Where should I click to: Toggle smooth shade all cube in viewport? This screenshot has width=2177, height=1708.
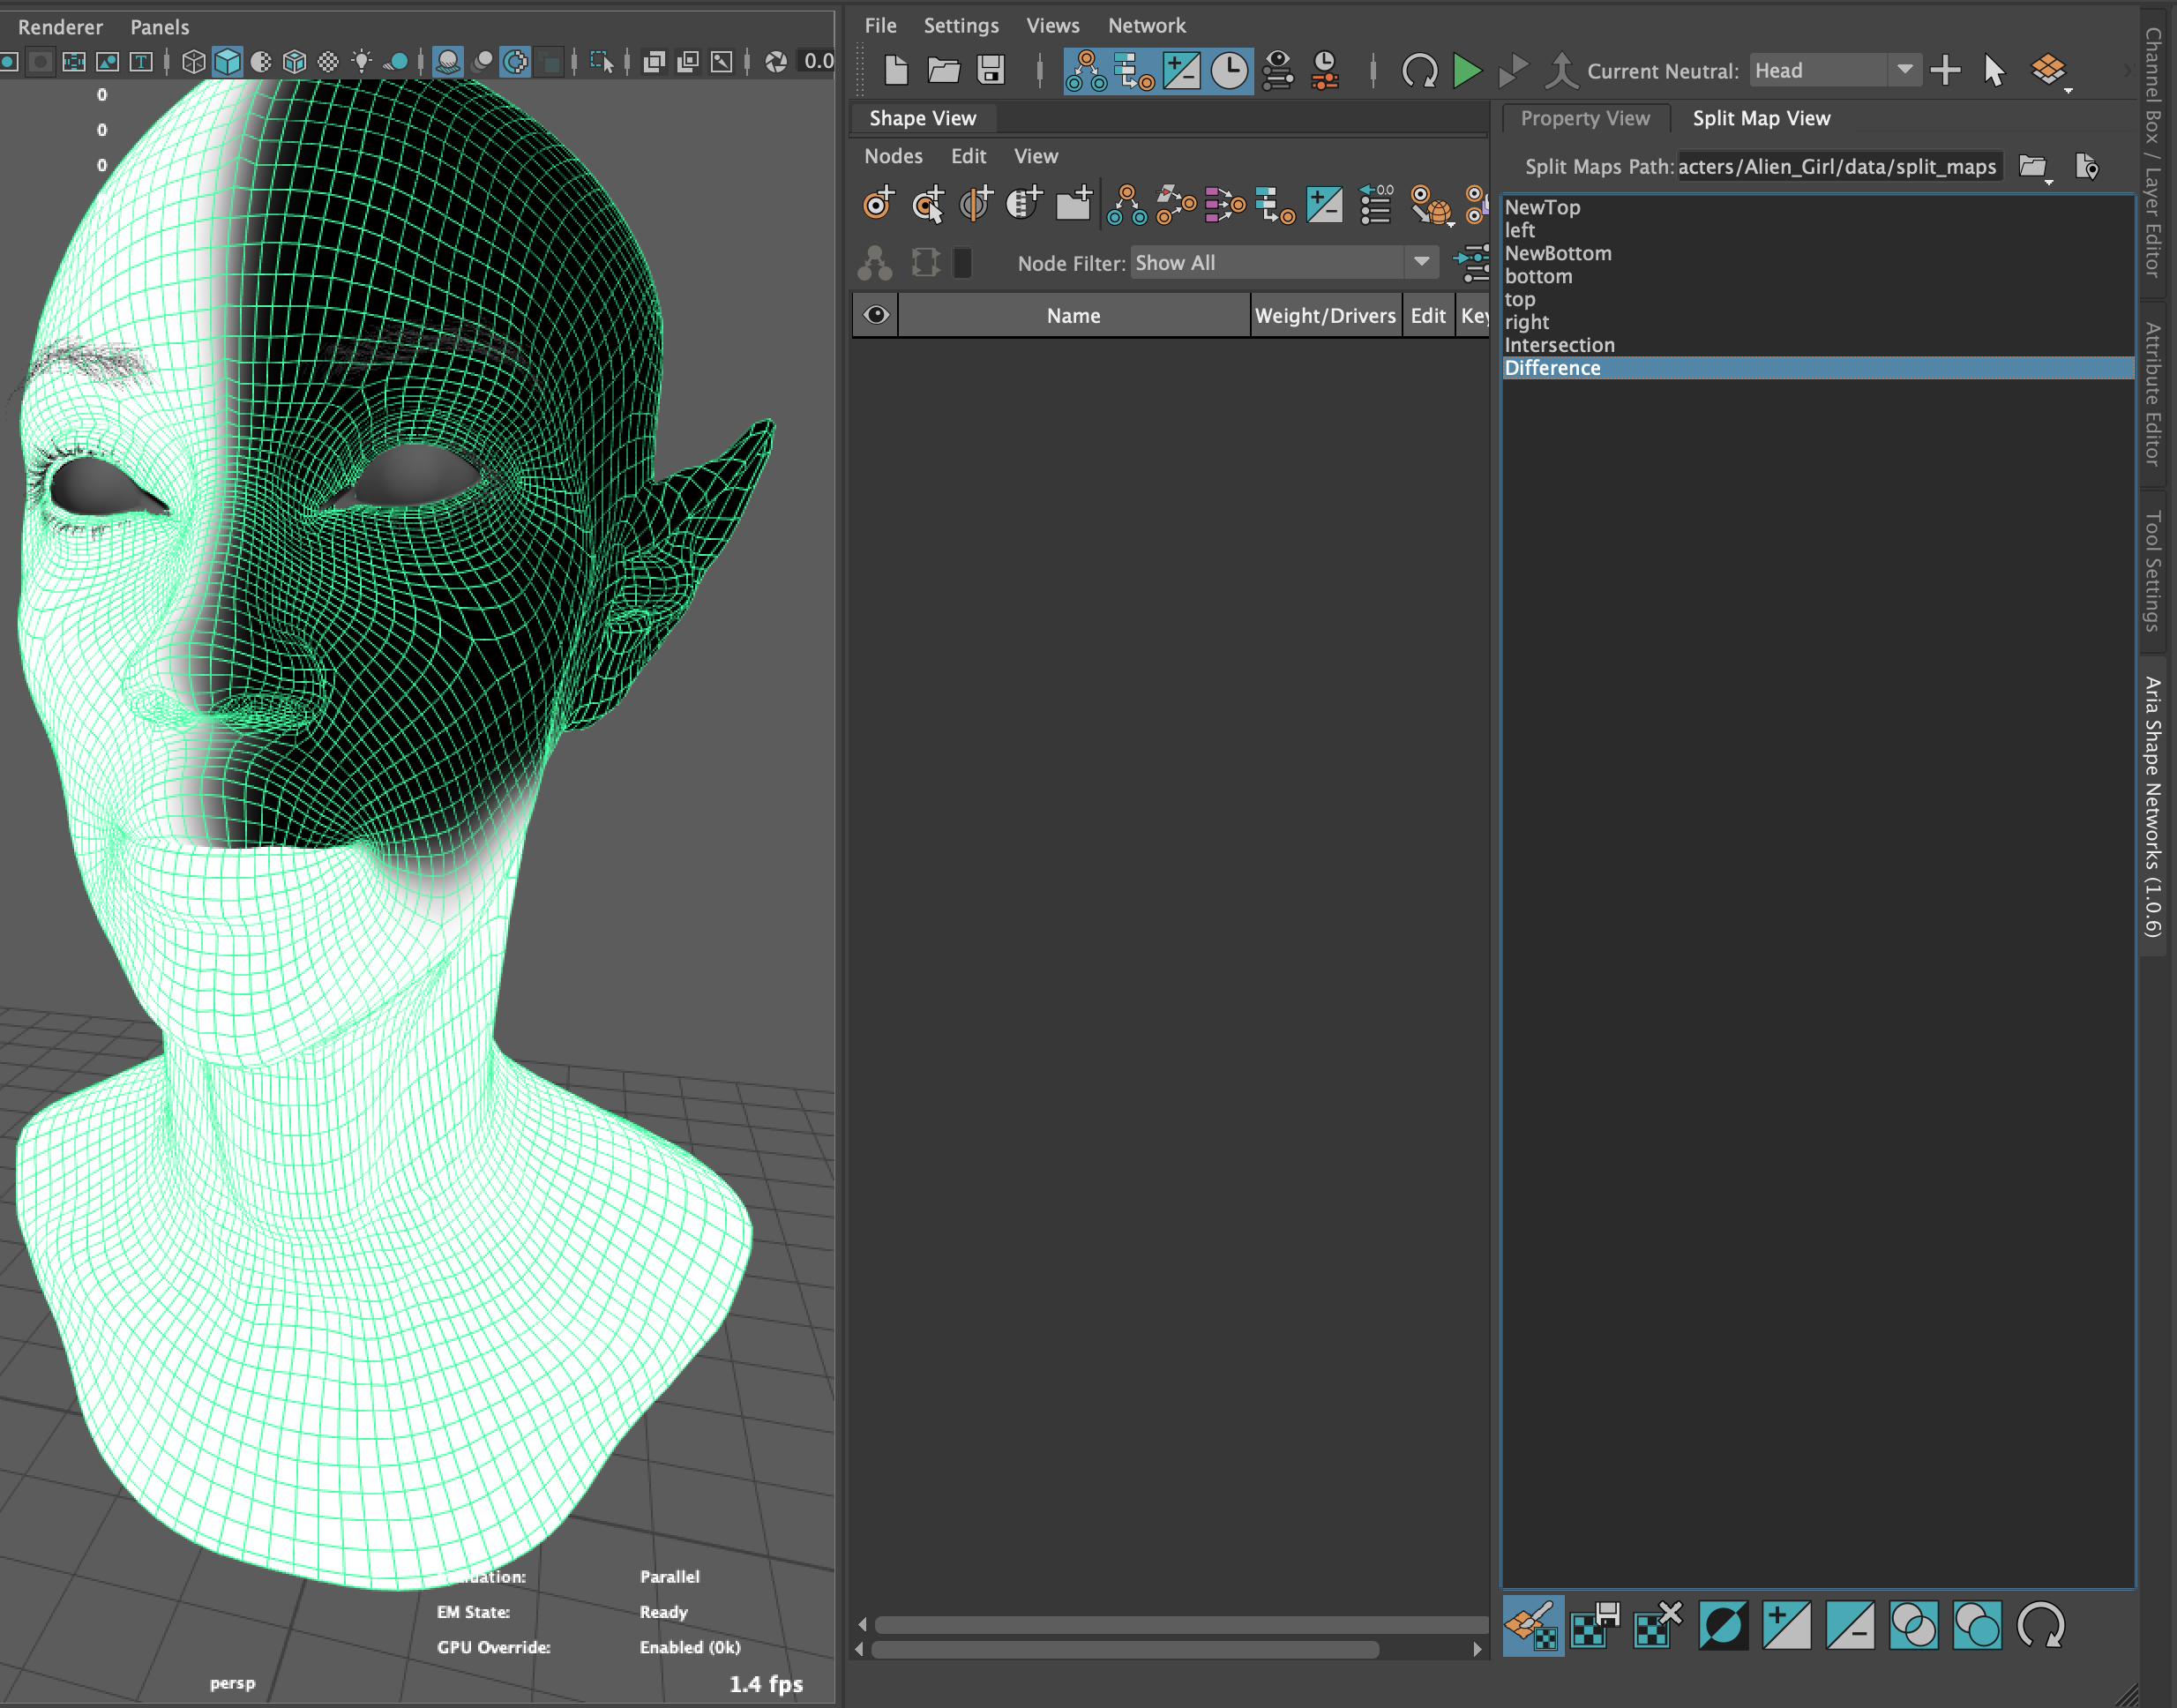pos(228,62)
